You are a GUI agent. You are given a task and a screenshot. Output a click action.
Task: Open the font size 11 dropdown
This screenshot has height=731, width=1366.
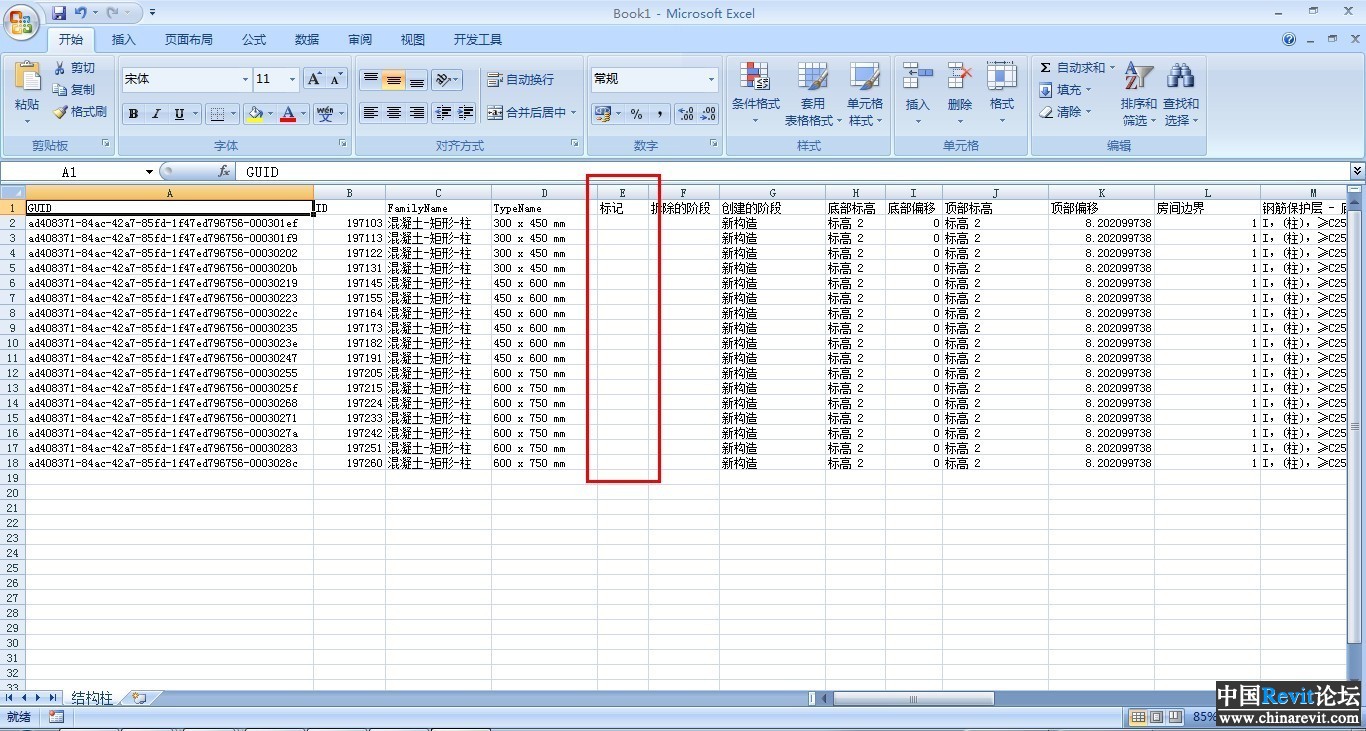point(292,79)
